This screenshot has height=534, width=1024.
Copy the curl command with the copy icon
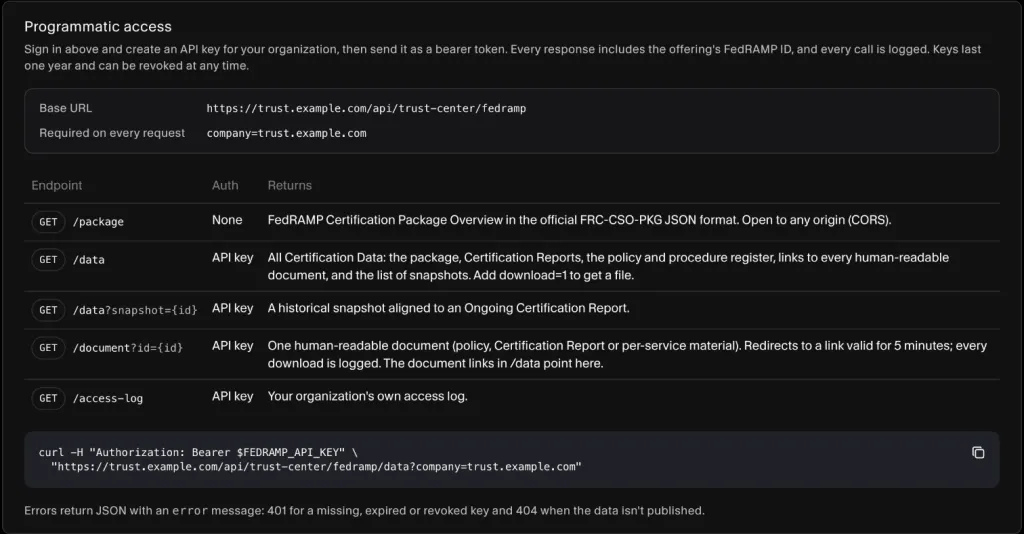978,452
